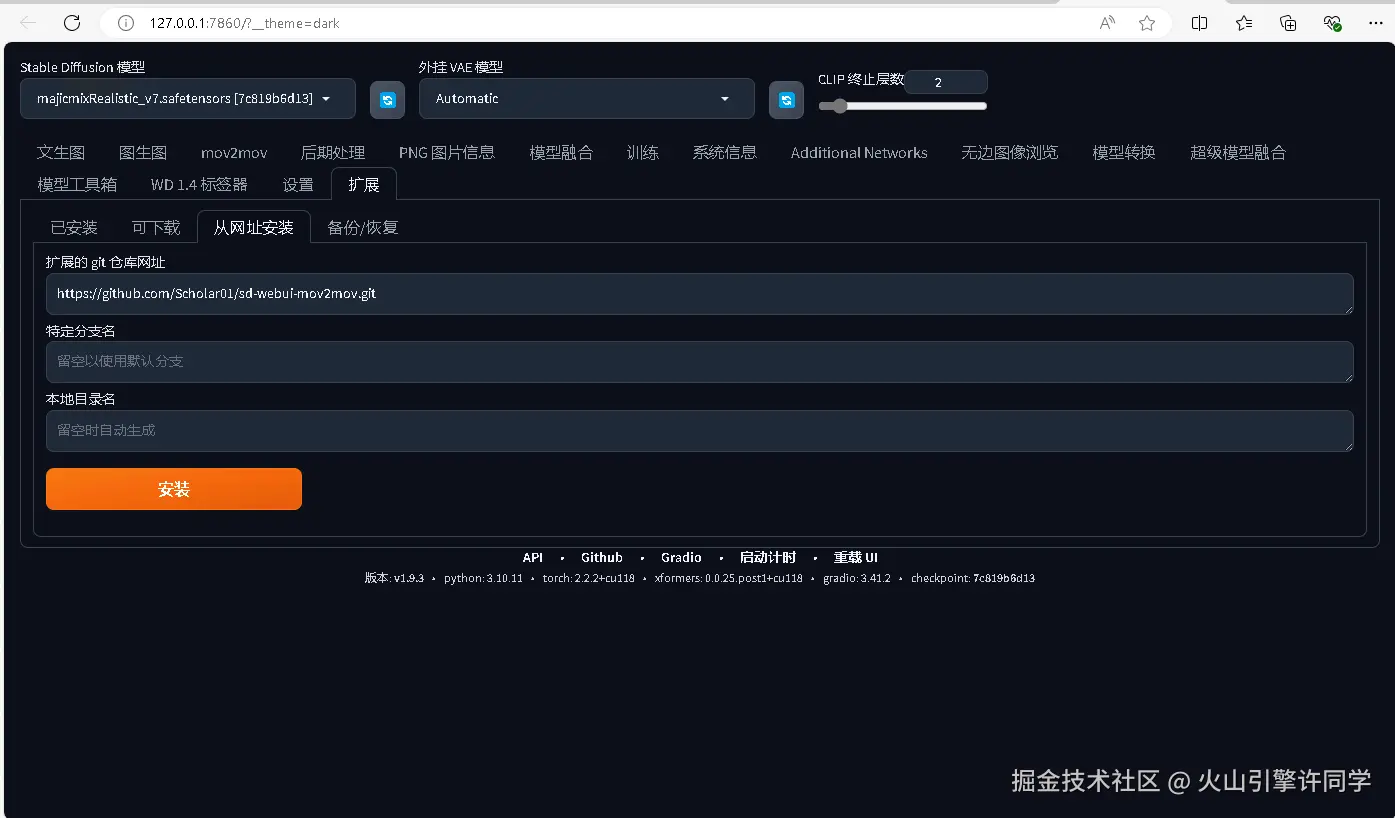
Task: Open read aloud from address bar
Action: [1107, 23]
